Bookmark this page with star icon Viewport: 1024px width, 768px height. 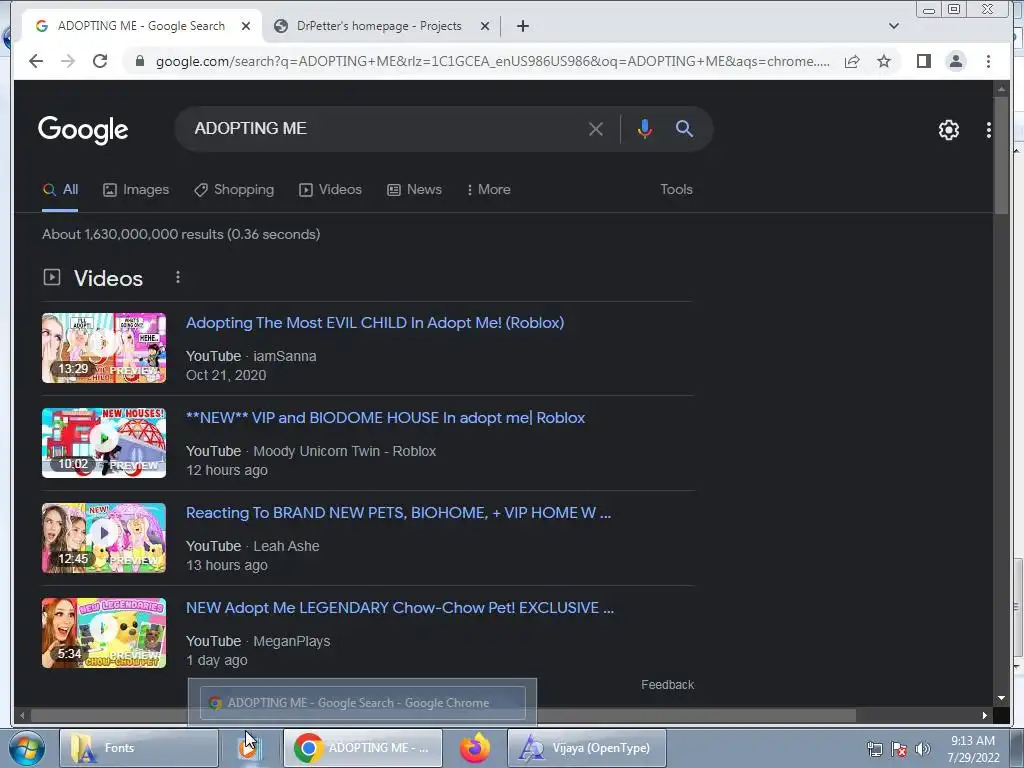click(x=884, y=61)
